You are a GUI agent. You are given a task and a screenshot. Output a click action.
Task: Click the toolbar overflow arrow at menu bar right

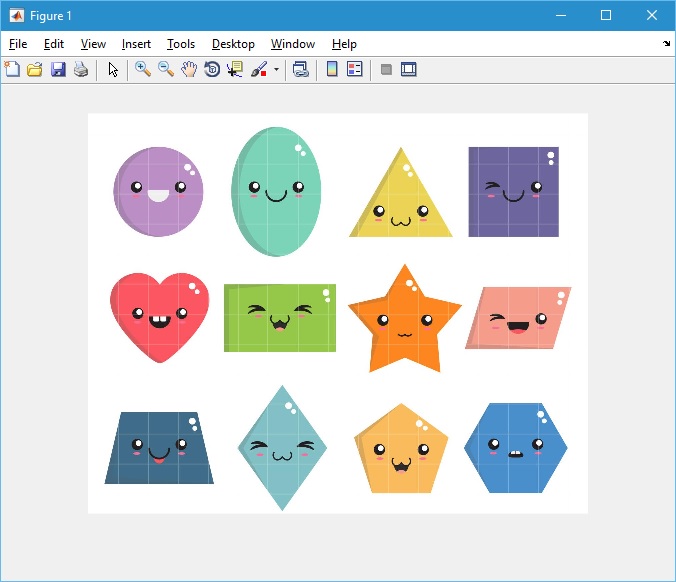pos(667,44)
